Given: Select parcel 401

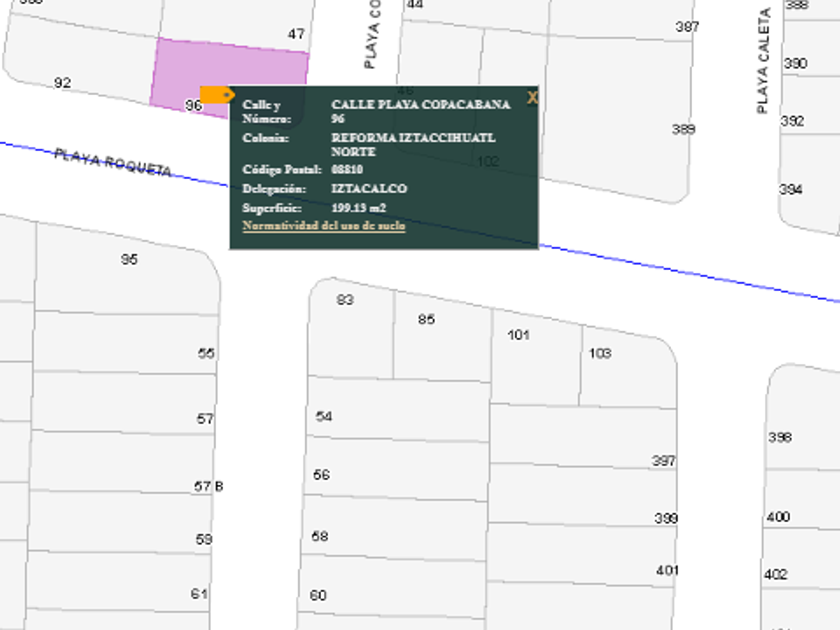Looking at the screenshot, I should click(x=668, y=571).
